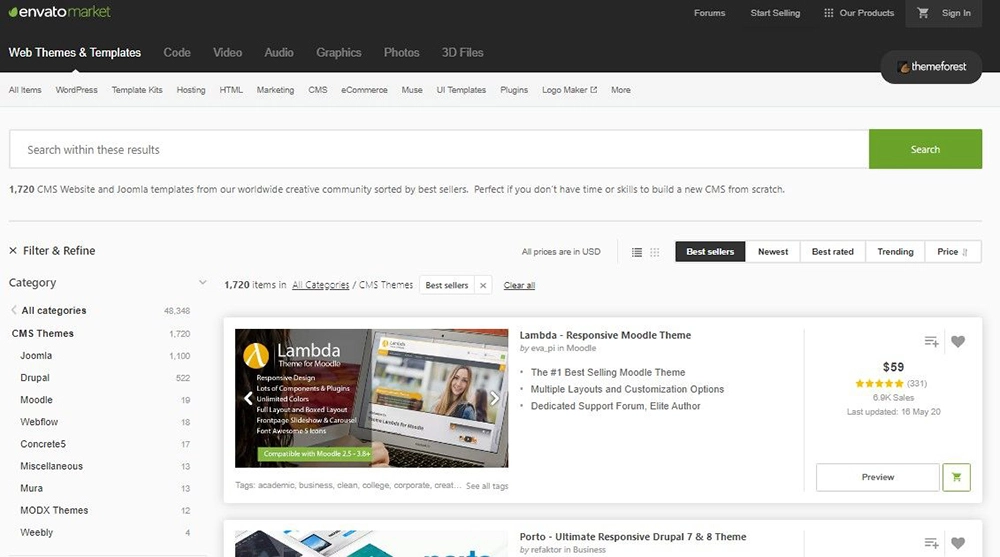Open the Graphics marketplace tab
The image size is (1000, 557).
339,53
